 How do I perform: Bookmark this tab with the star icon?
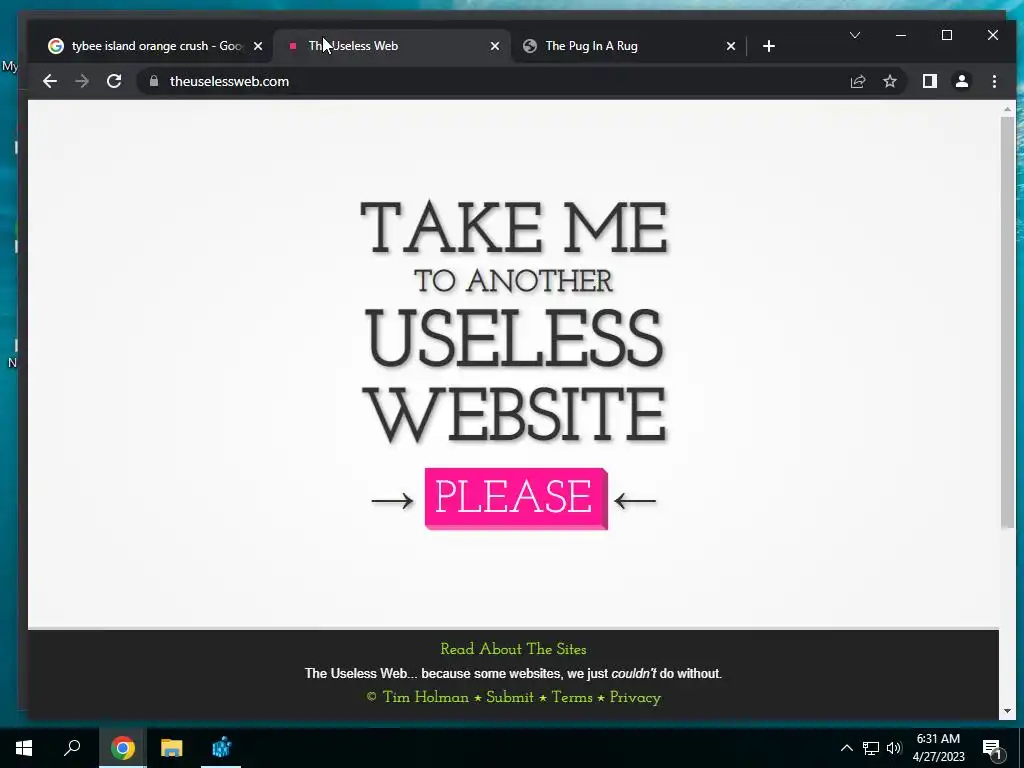pos(890,81)
